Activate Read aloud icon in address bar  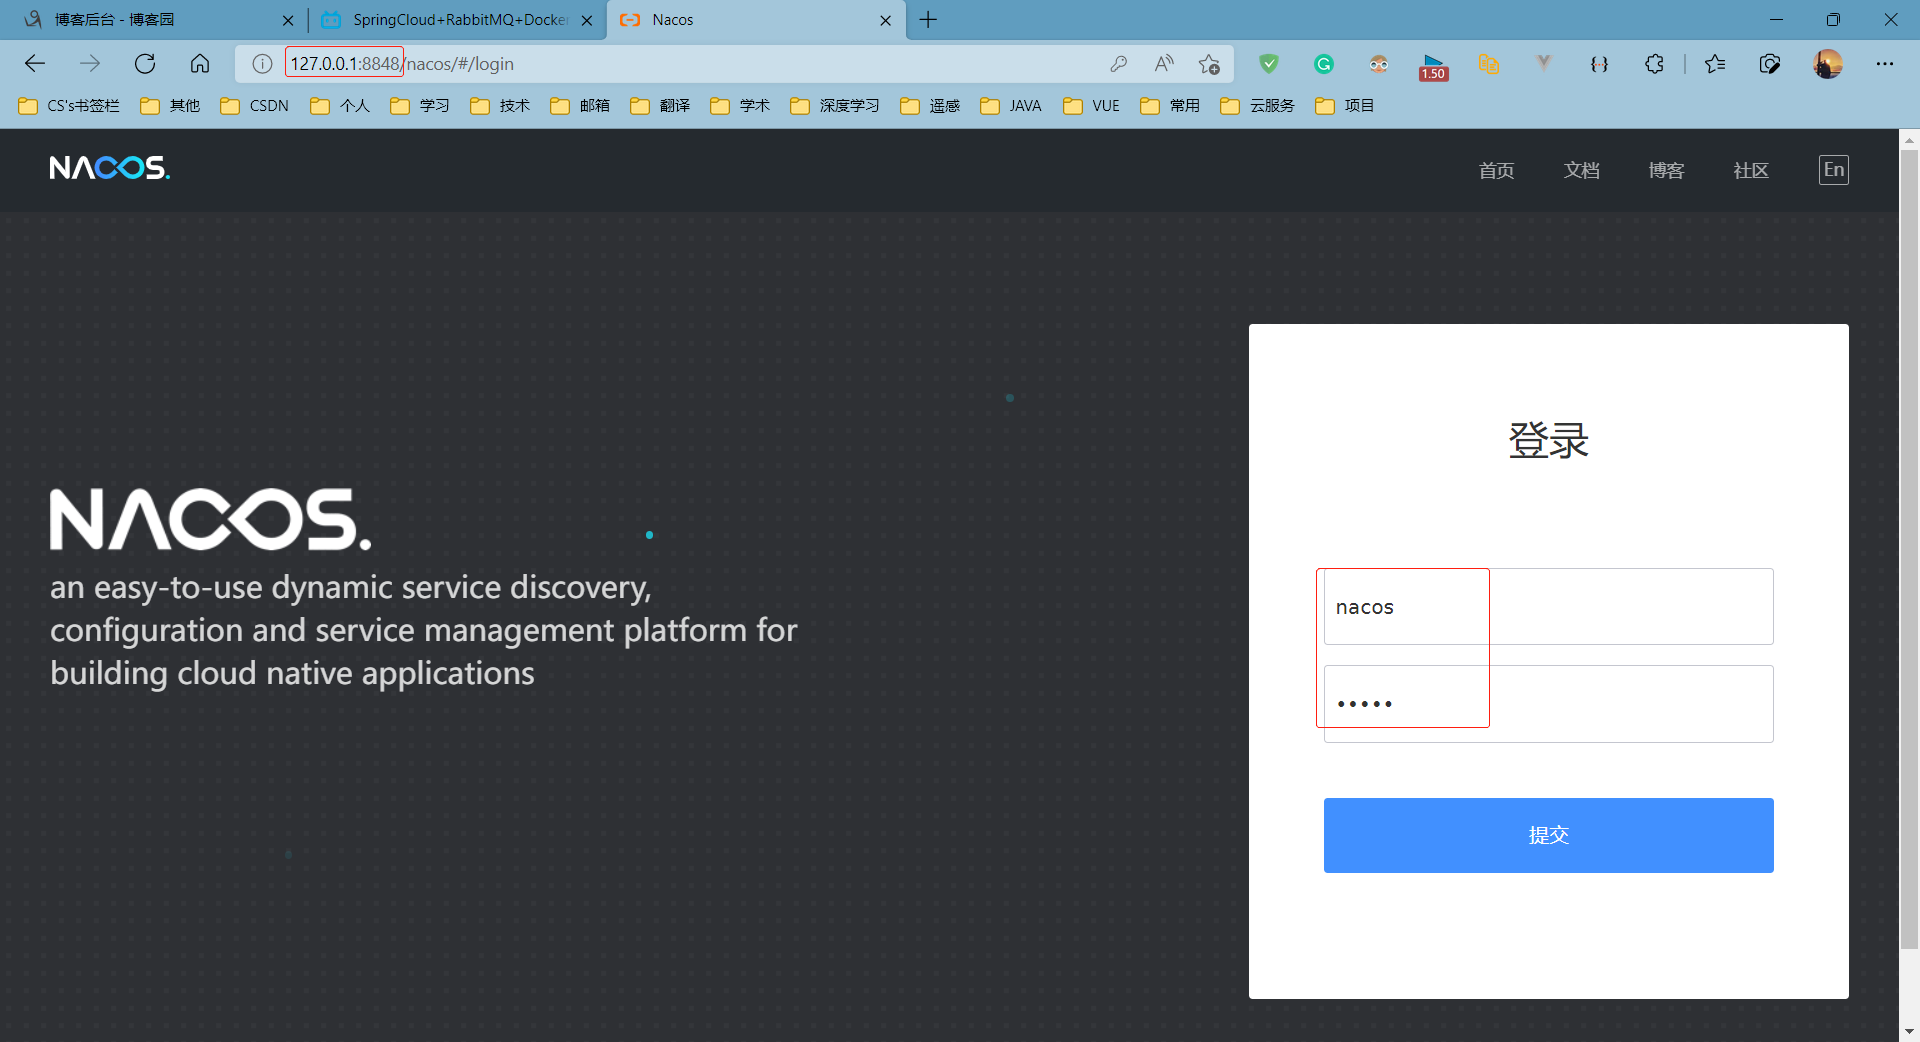click(x=1164, y=64)
